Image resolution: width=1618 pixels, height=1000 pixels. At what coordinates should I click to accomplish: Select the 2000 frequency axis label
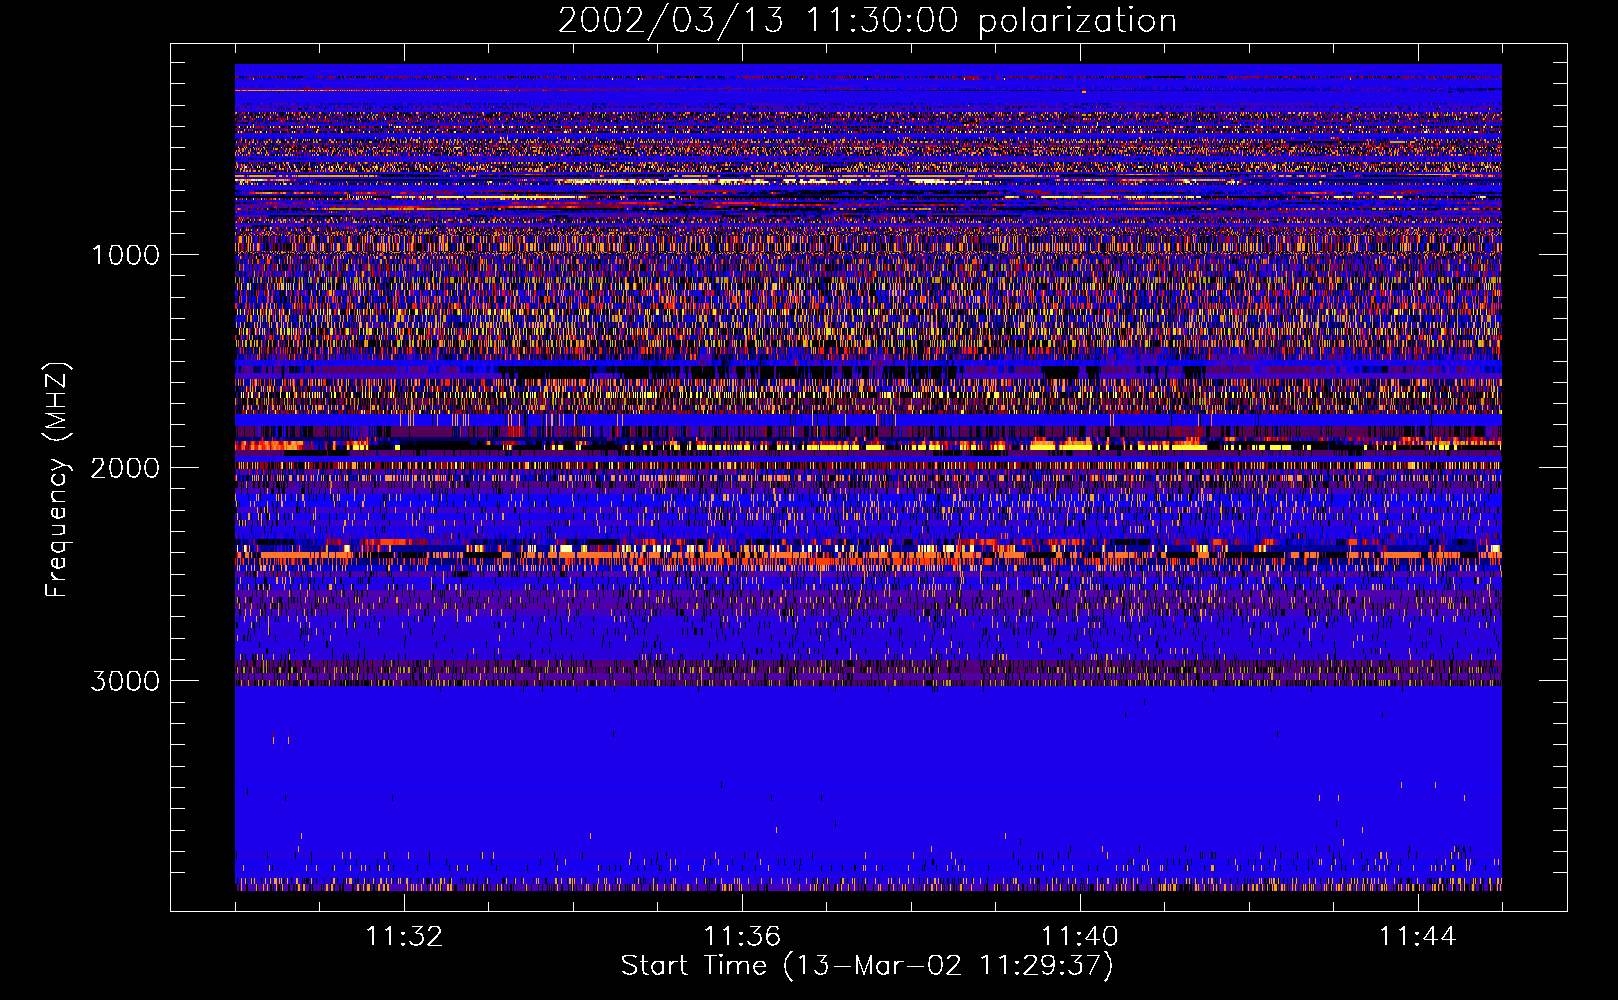click(x=125, y=468)
